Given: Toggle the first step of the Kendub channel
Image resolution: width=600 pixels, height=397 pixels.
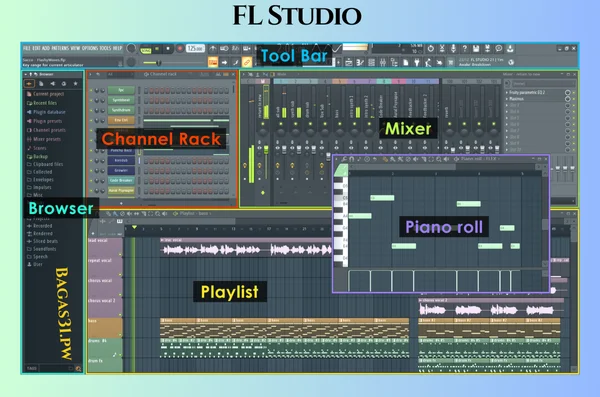Looking at the screenshot, I should pyautogui.click(x=146, y=161).
